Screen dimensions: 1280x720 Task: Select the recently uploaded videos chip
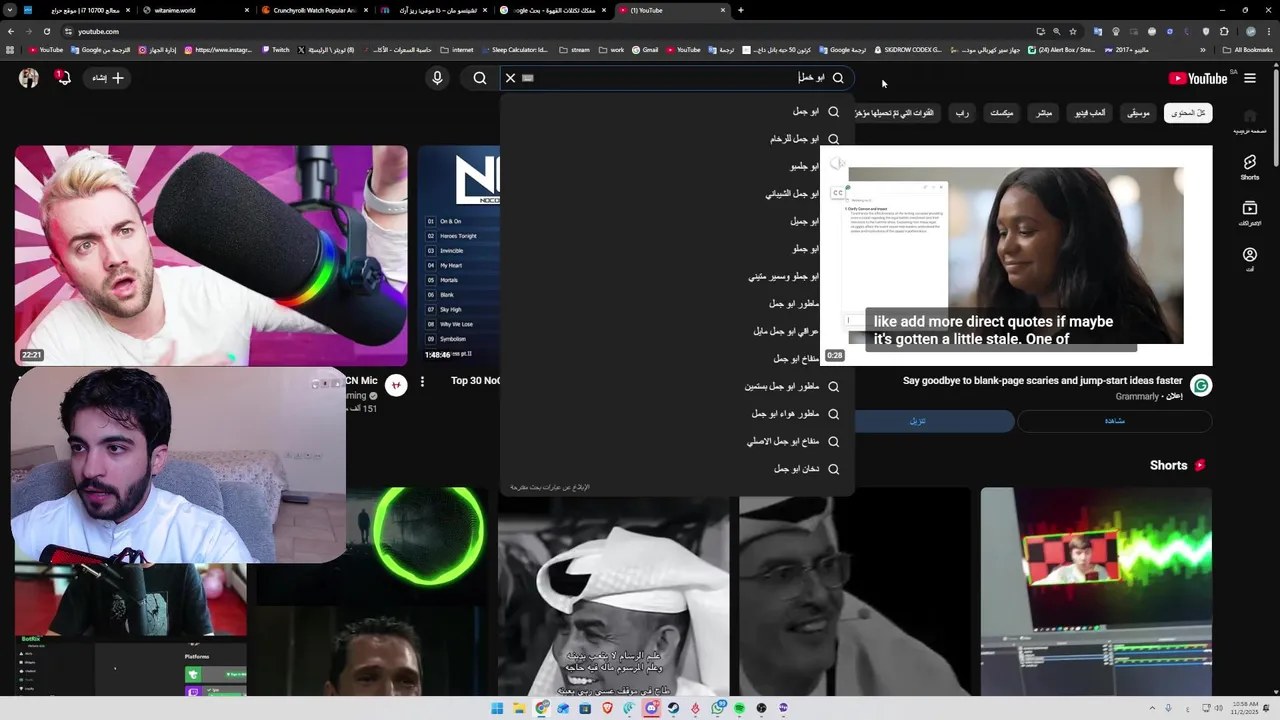pos(898,113)
